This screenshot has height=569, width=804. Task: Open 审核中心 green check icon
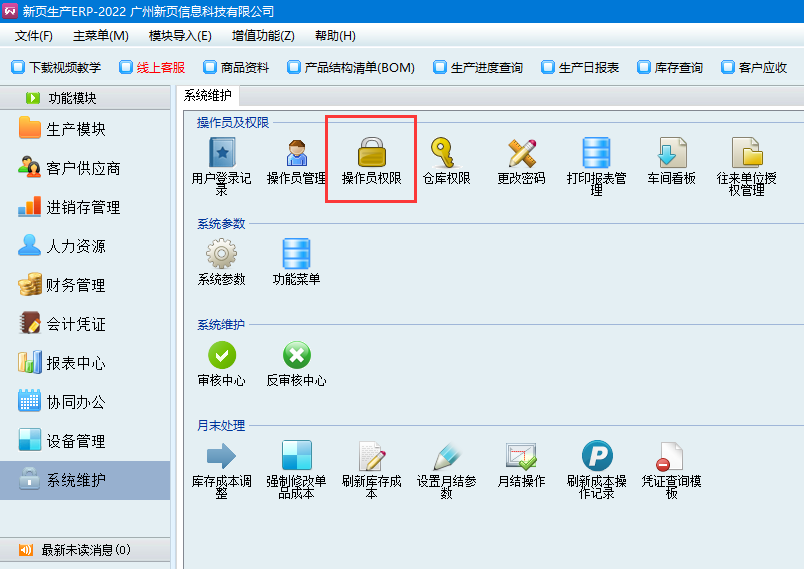[x=222, y=356]
